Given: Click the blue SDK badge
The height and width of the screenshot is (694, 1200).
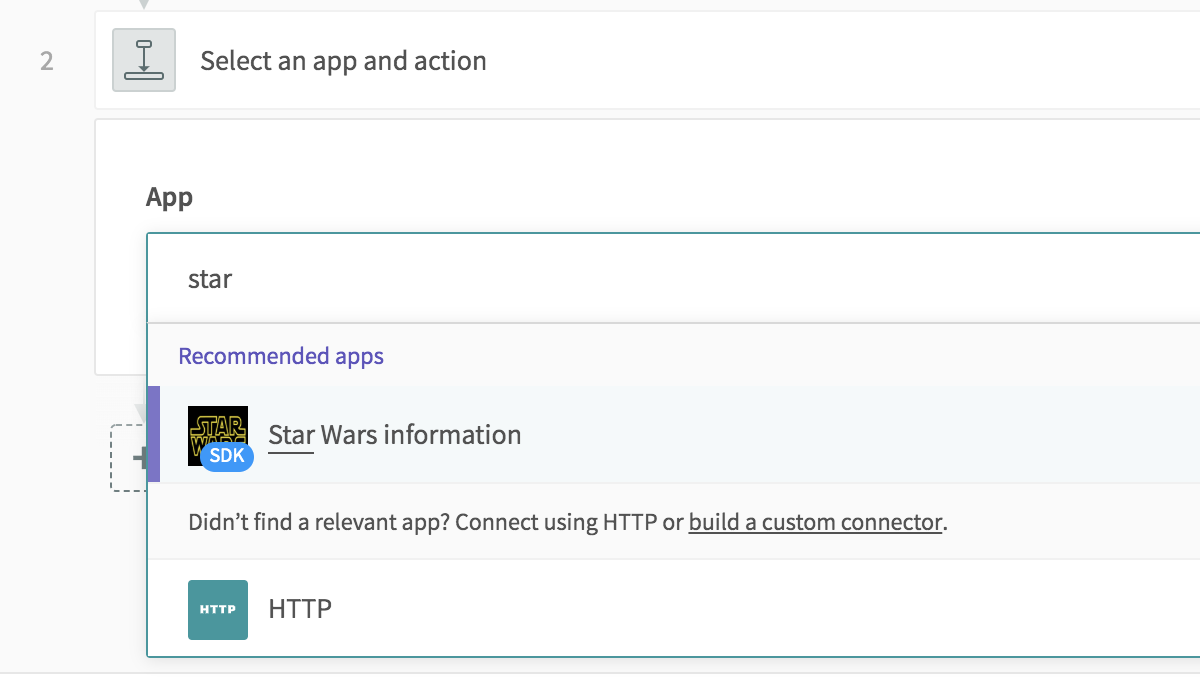Looking at the screenshot, I should click(x=227, y=457).
